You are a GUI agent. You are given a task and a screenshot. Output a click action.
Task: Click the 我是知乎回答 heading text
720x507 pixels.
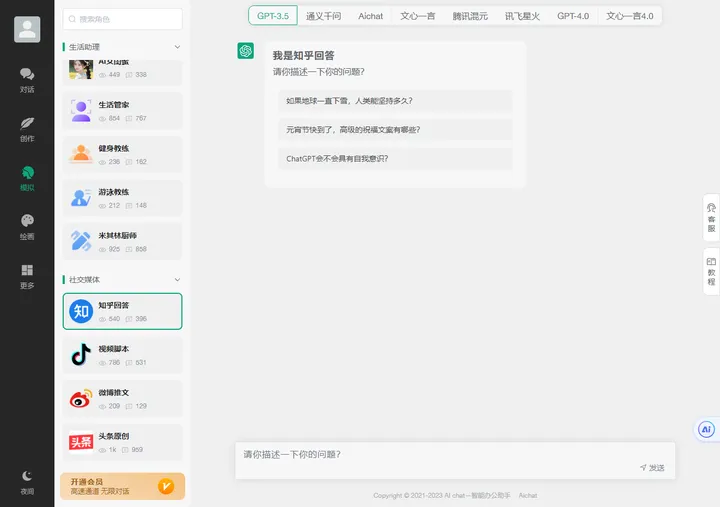click(304, 56)
